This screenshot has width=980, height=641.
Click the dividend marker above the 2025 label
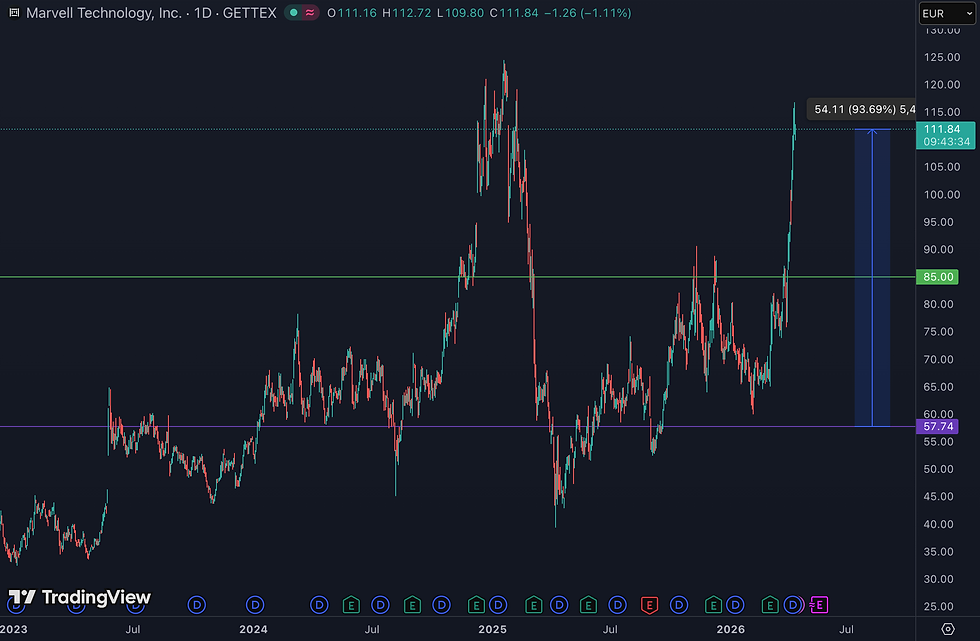pos(498,605)
